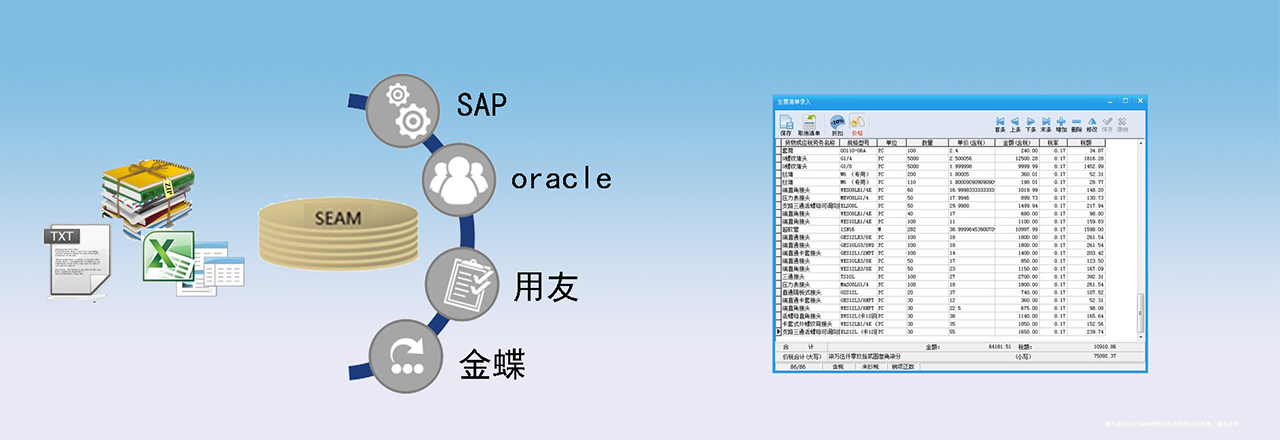Maximize the 发票清单录入 window
The image size is (1280, 440).
click(1125, 101)
